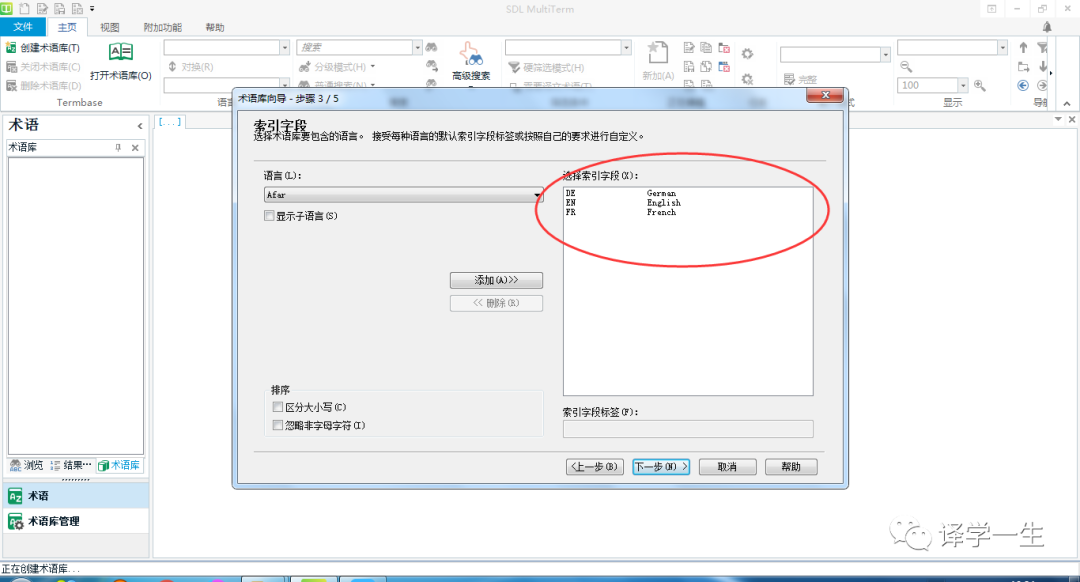Select the Browse (浏览) tab in side panel
This screenshot has height=582, width=1080.
pyautogui.click(x=27, y=466)
